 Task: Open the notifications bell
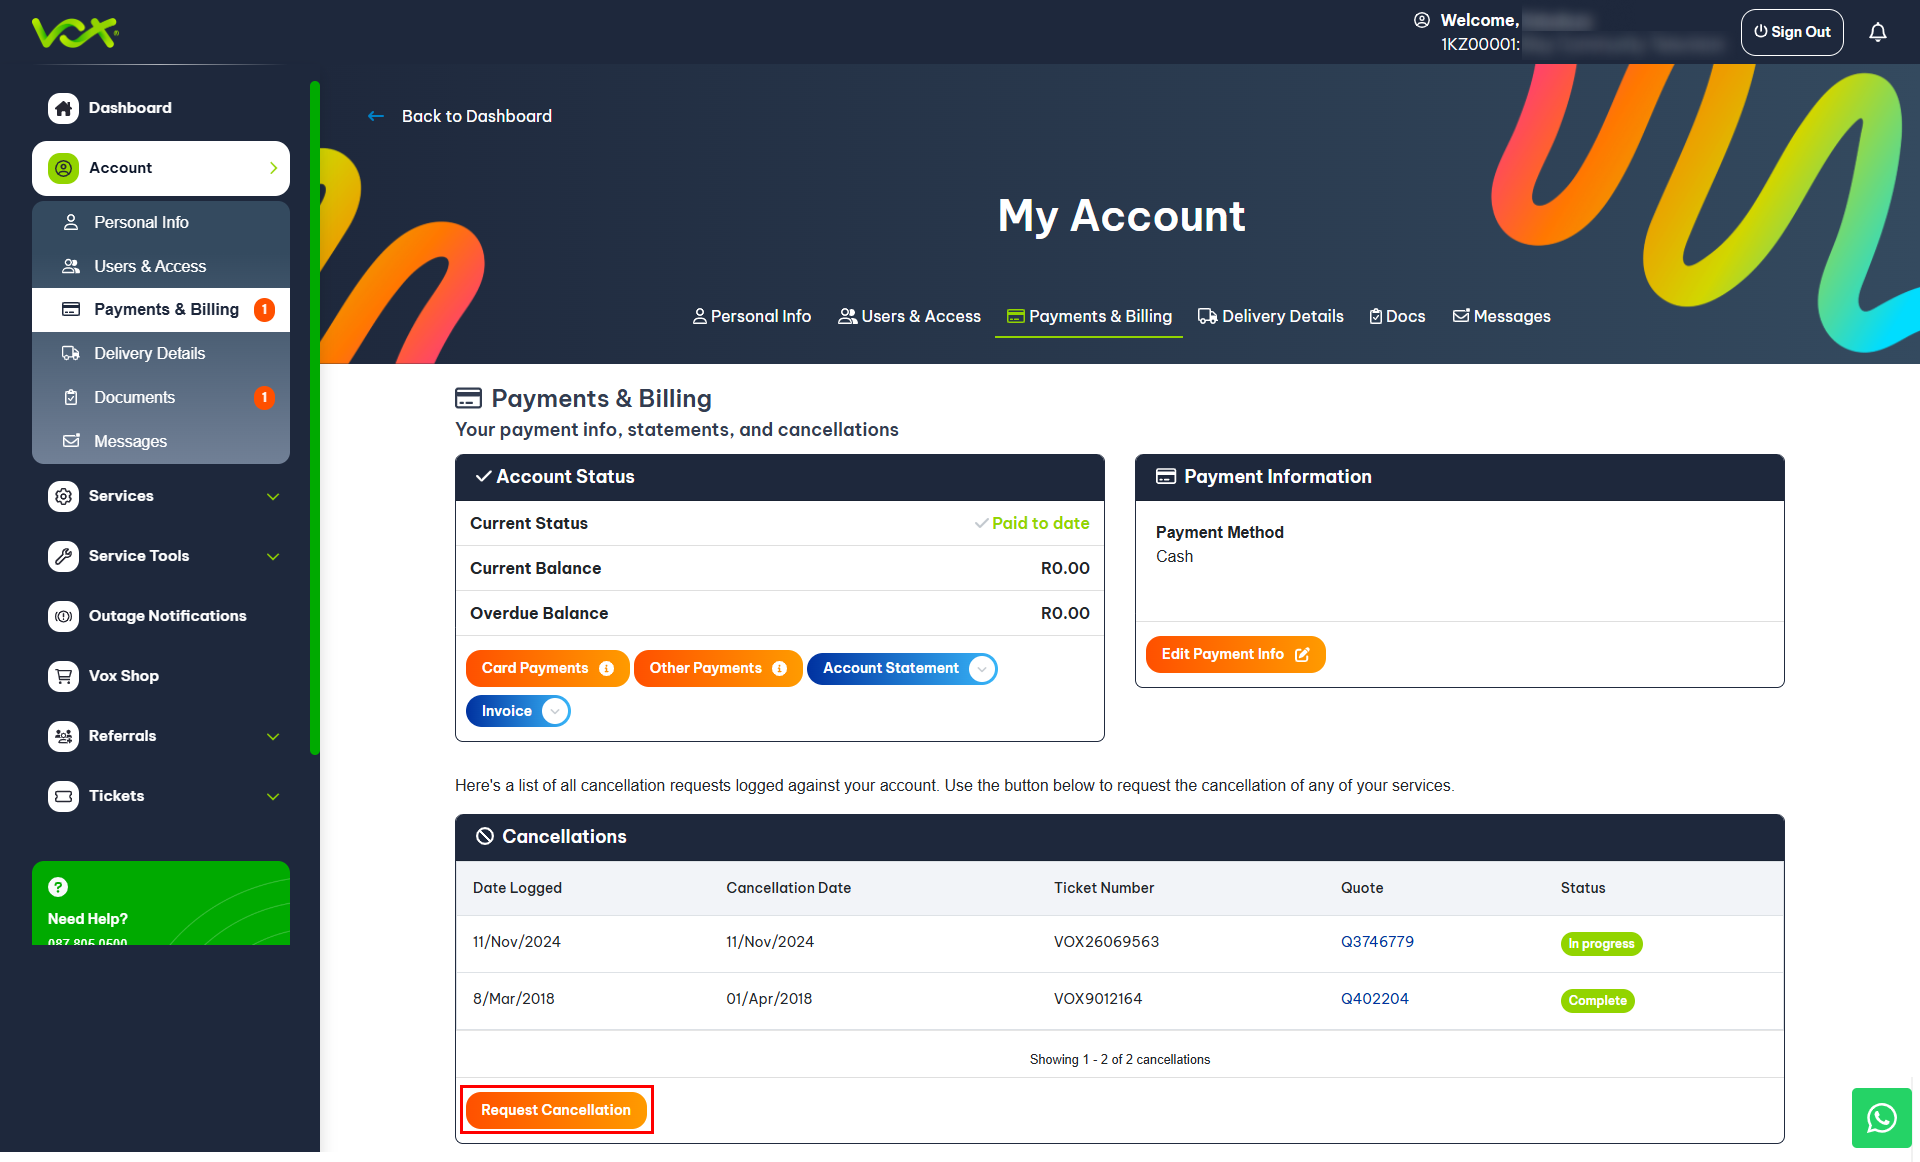pyautogui.click(x=1878, y=32)
